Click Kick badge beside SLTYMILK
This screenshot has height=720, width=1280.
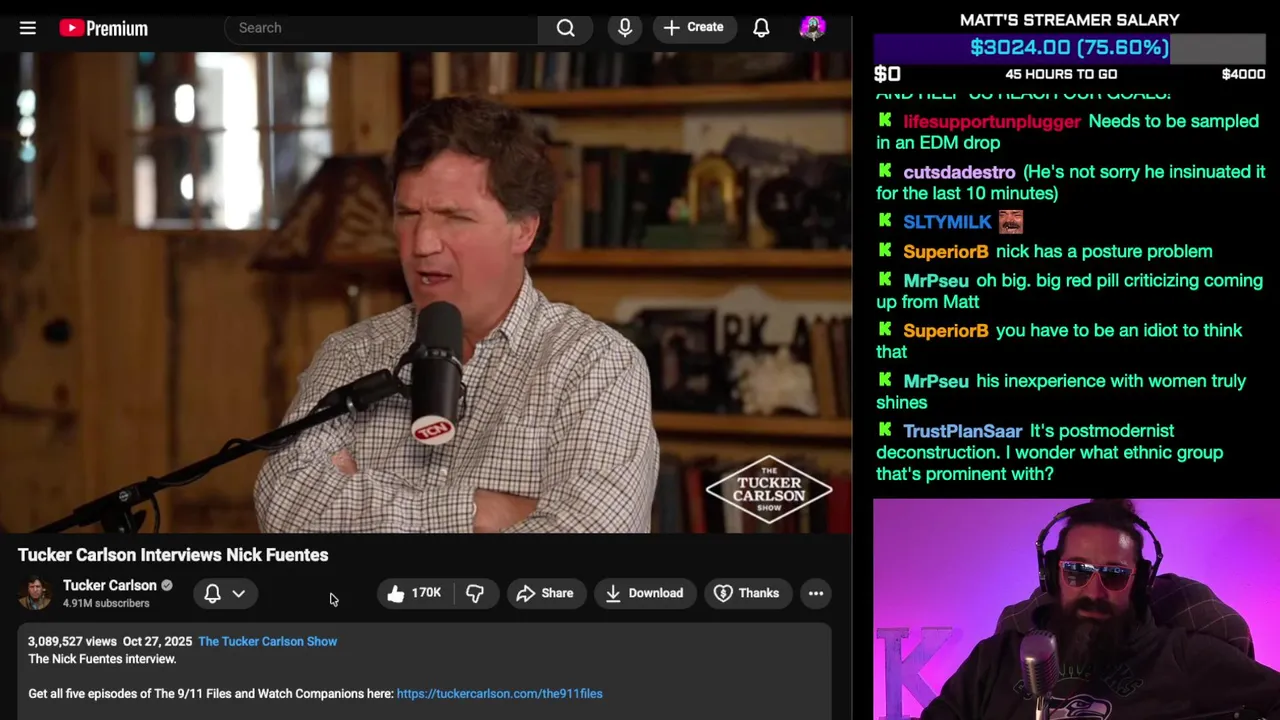885,221
